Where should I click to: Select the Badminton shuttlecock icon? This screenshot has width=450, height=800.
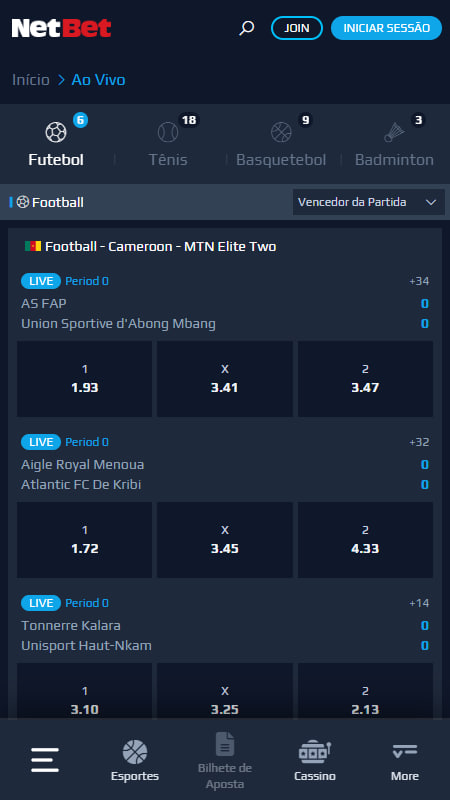394,133
